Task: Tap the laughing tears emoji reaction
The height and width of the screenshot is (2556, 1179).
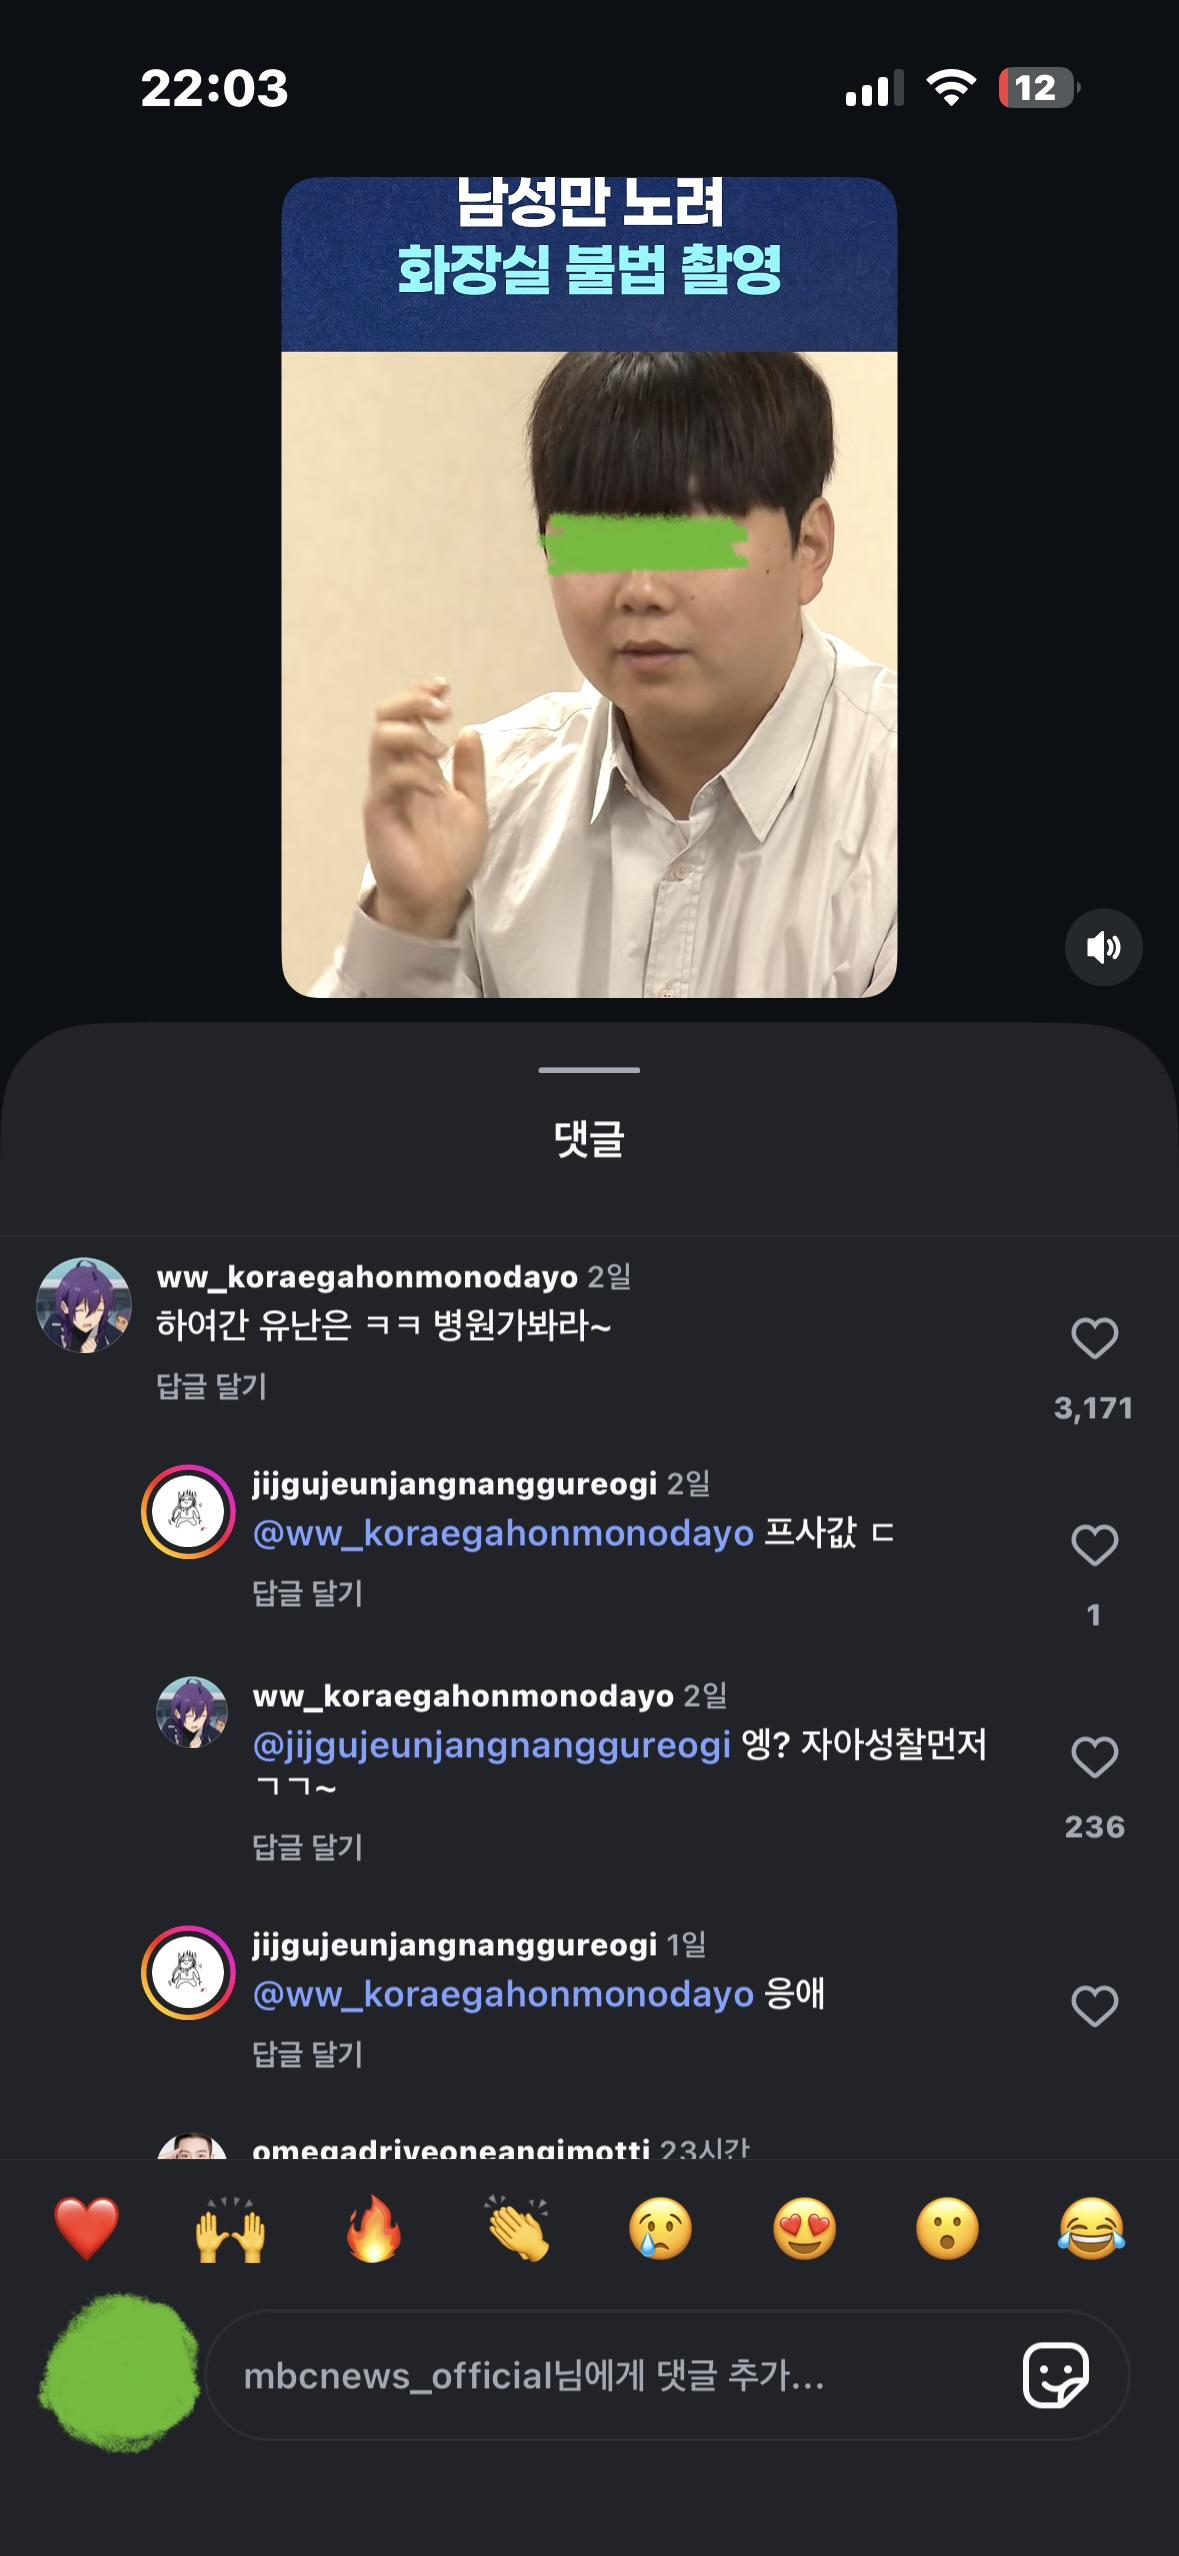Action: (x=1091, y=2229)
